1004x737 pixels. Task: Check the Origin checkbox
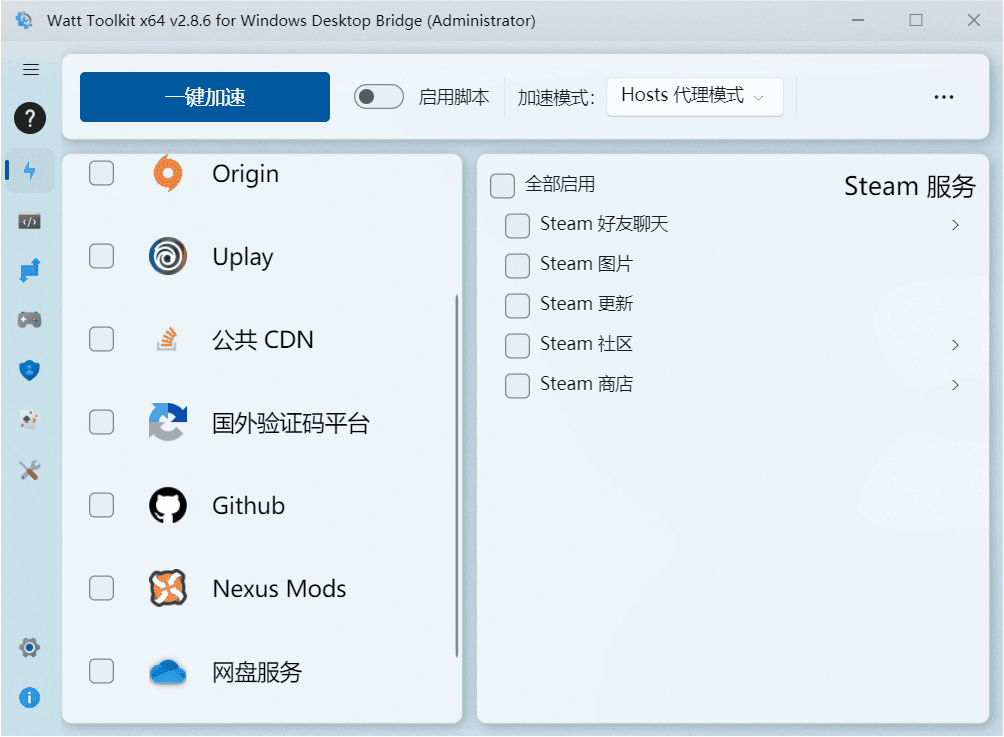click(101, 173)
